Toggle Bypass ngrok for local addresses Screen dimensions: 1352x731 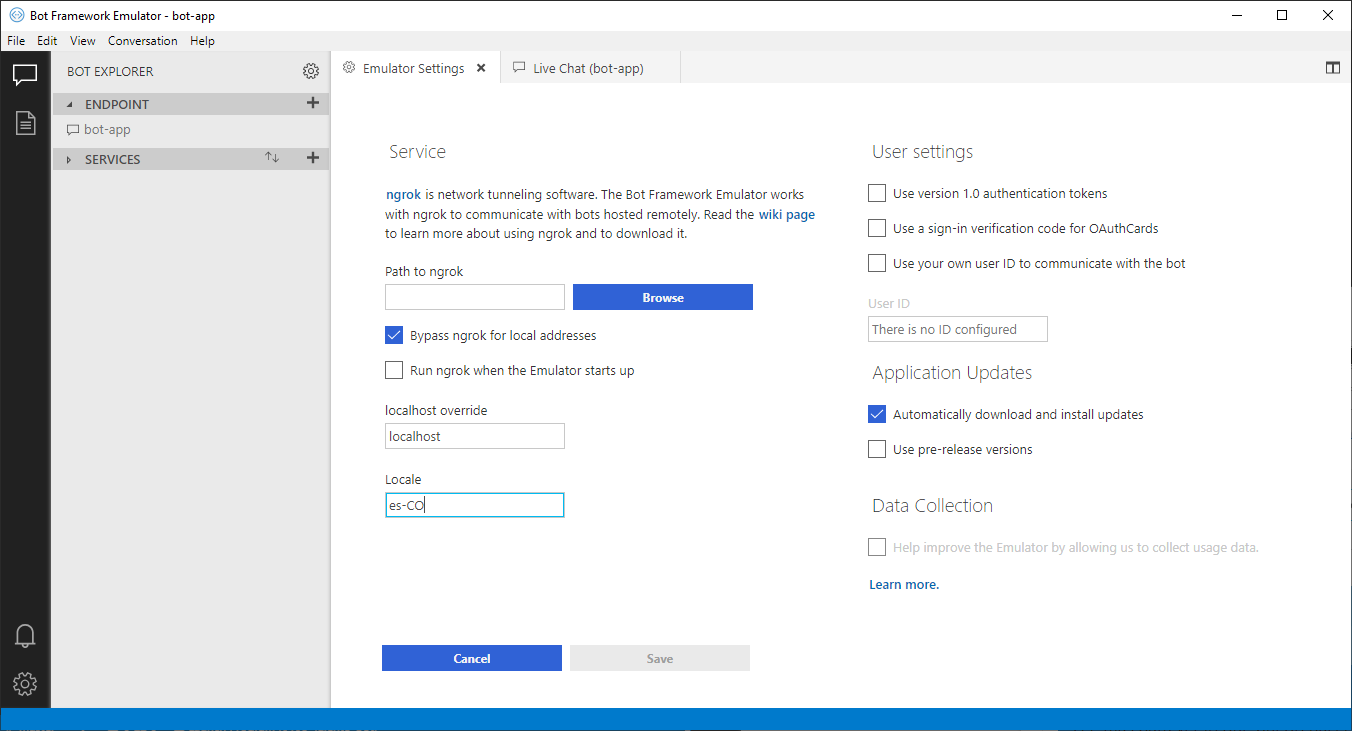coord(394,335)
